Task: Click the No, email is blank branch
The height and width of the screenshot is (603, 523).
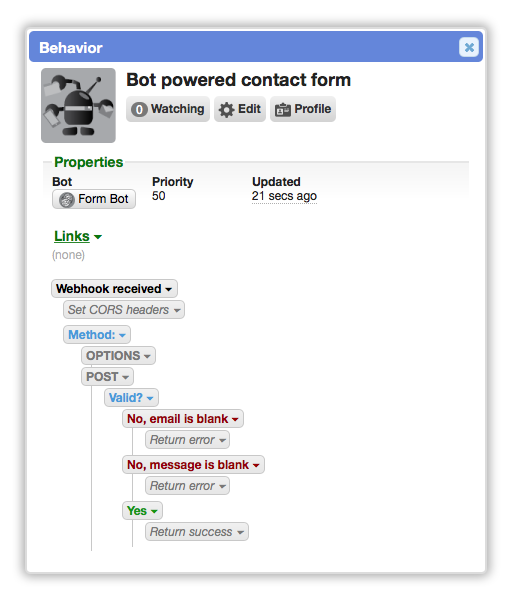Action: click(183, 418)
